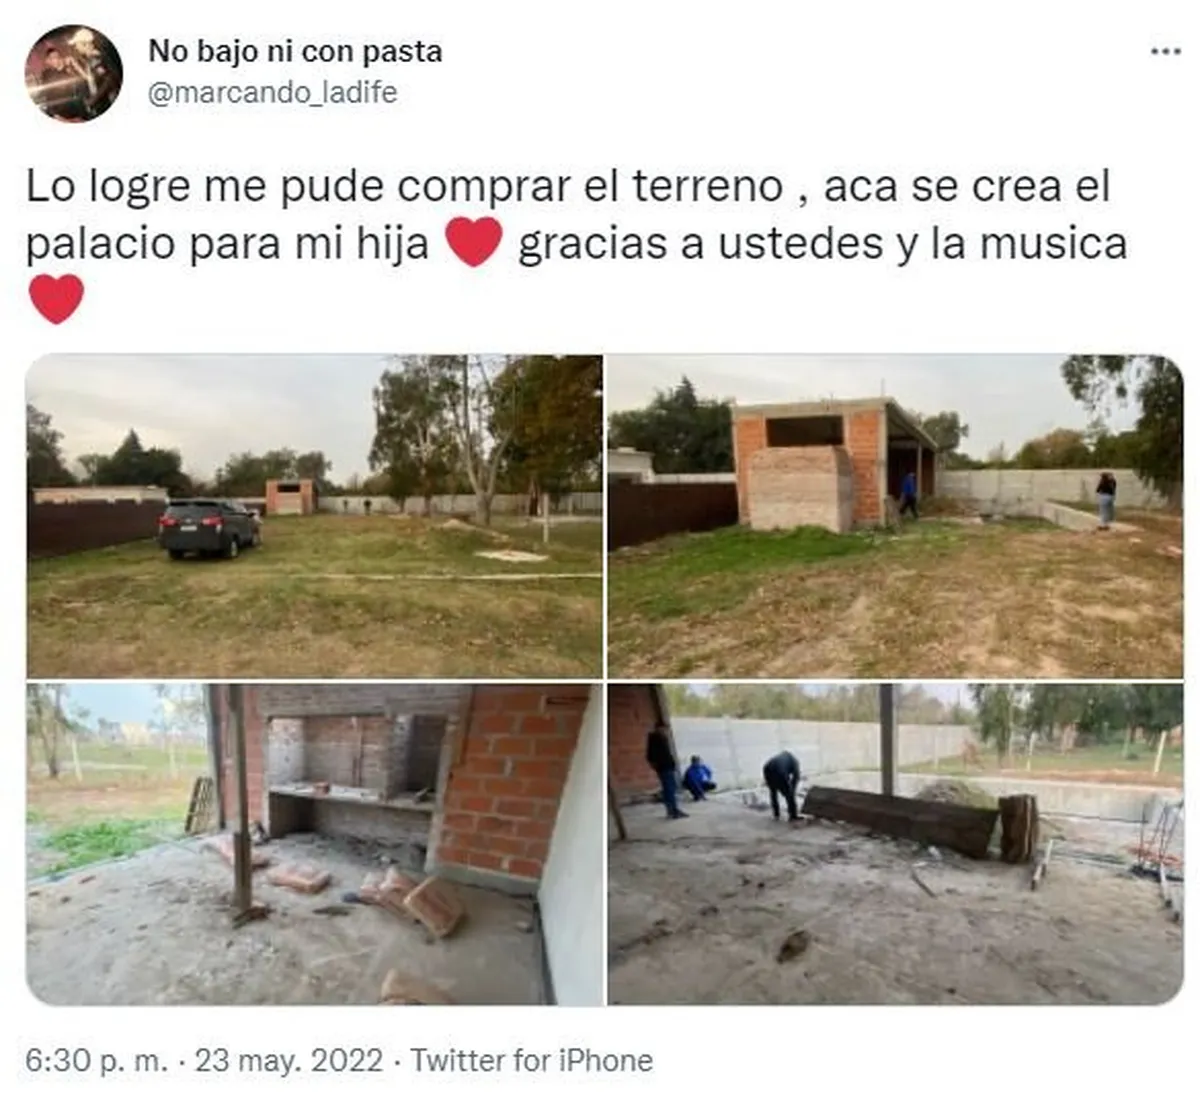Image resolution: width=1200 pixels, height=1108 pixels.
Task: Click the 6:30 p. m. timestamp
Action: coord(97,1060)
